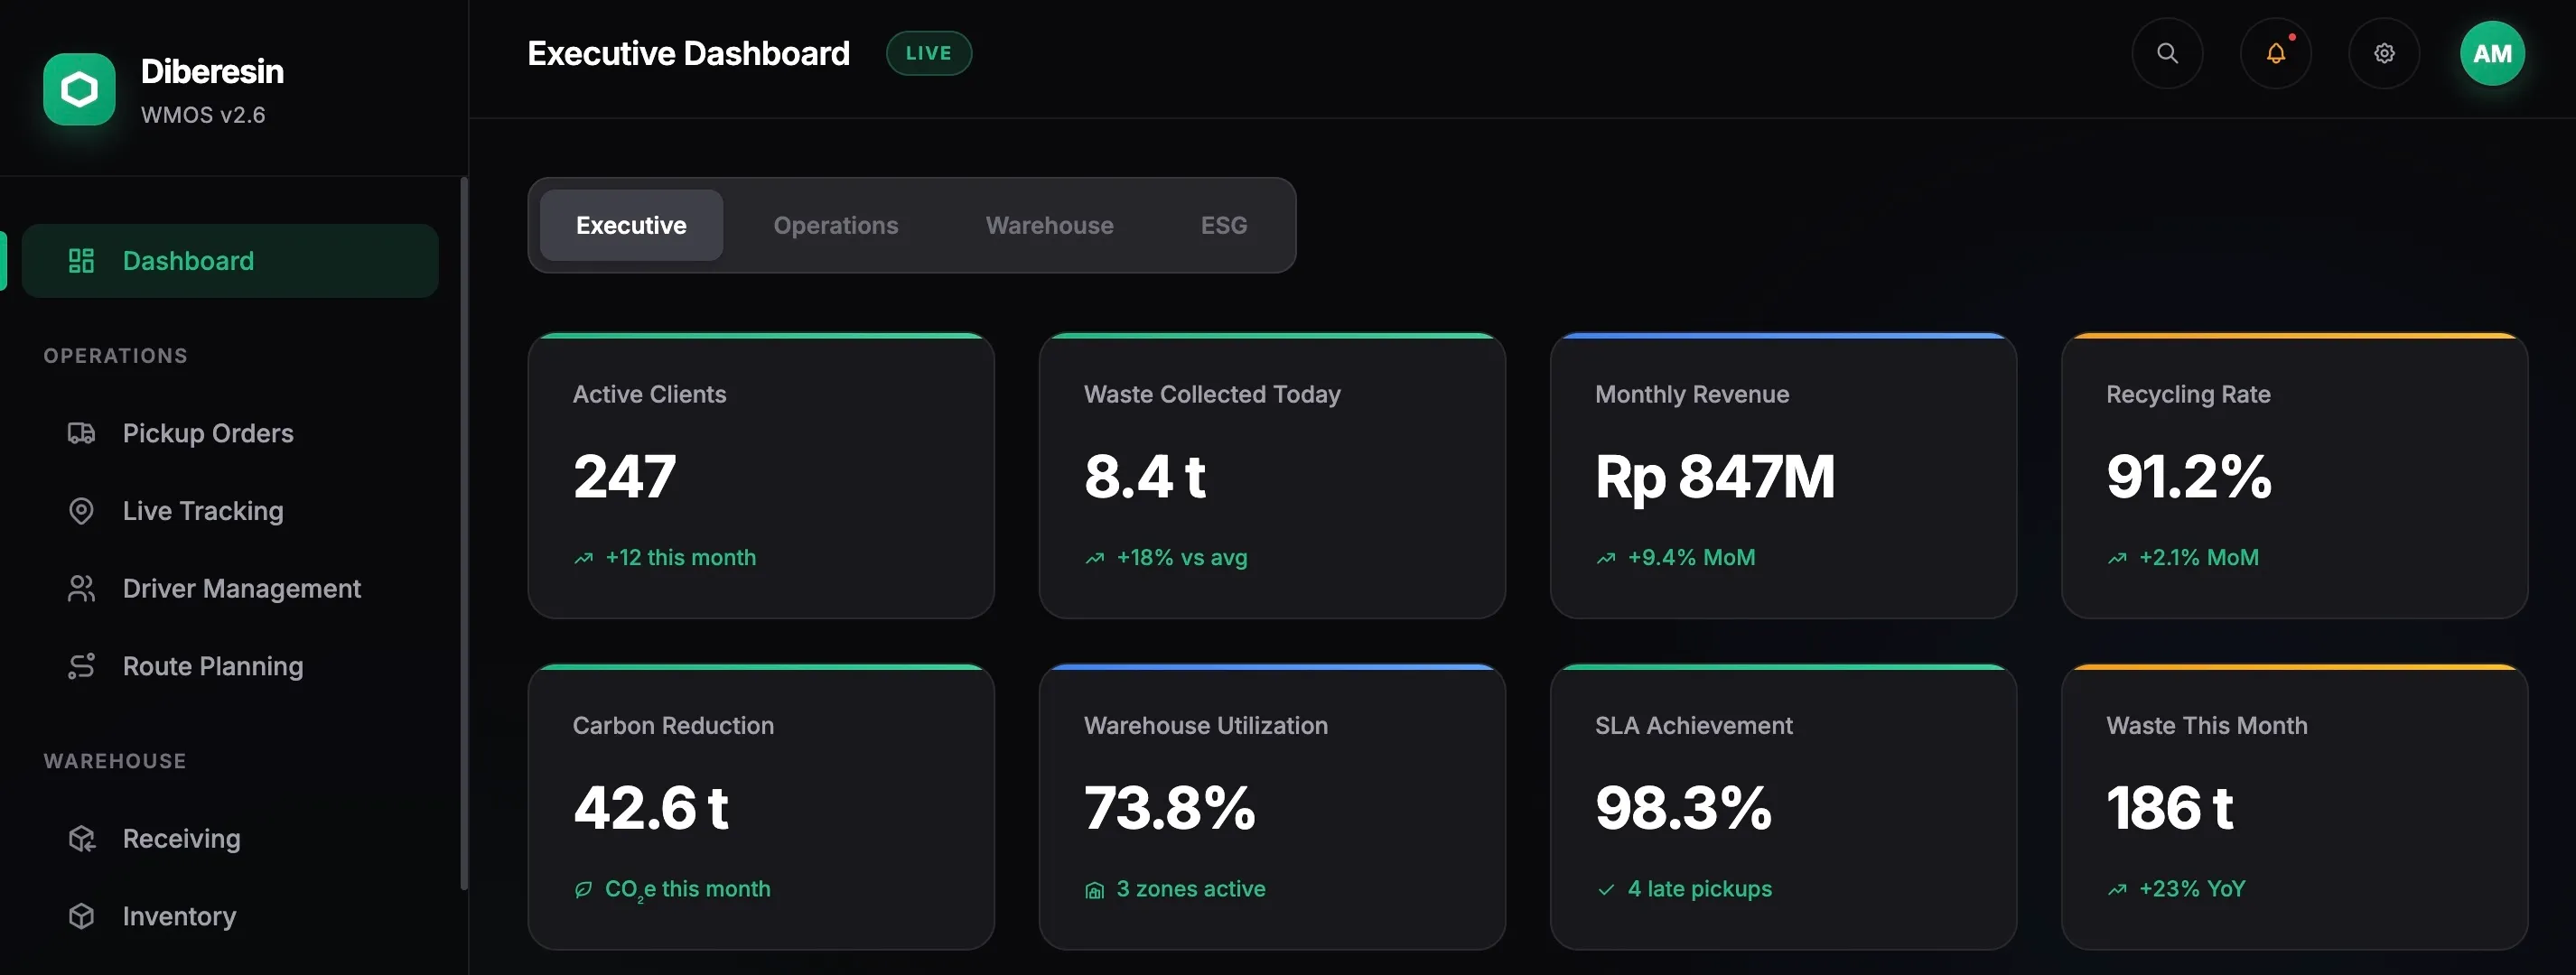Click the value 91.2%
The image size is (2576, 975).
point(2189,476)
